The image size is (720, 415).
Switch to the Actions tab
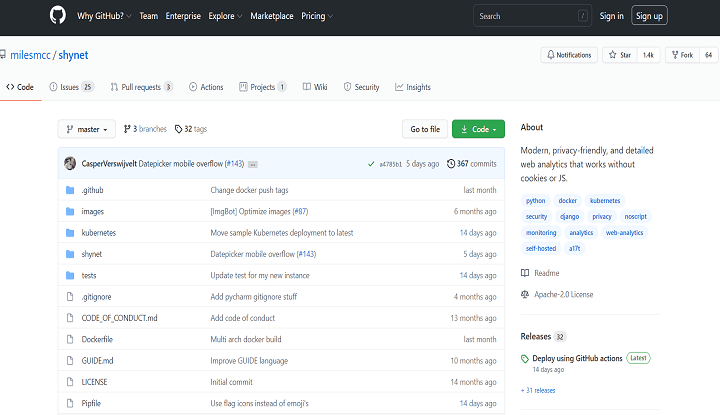coord(206,87)
